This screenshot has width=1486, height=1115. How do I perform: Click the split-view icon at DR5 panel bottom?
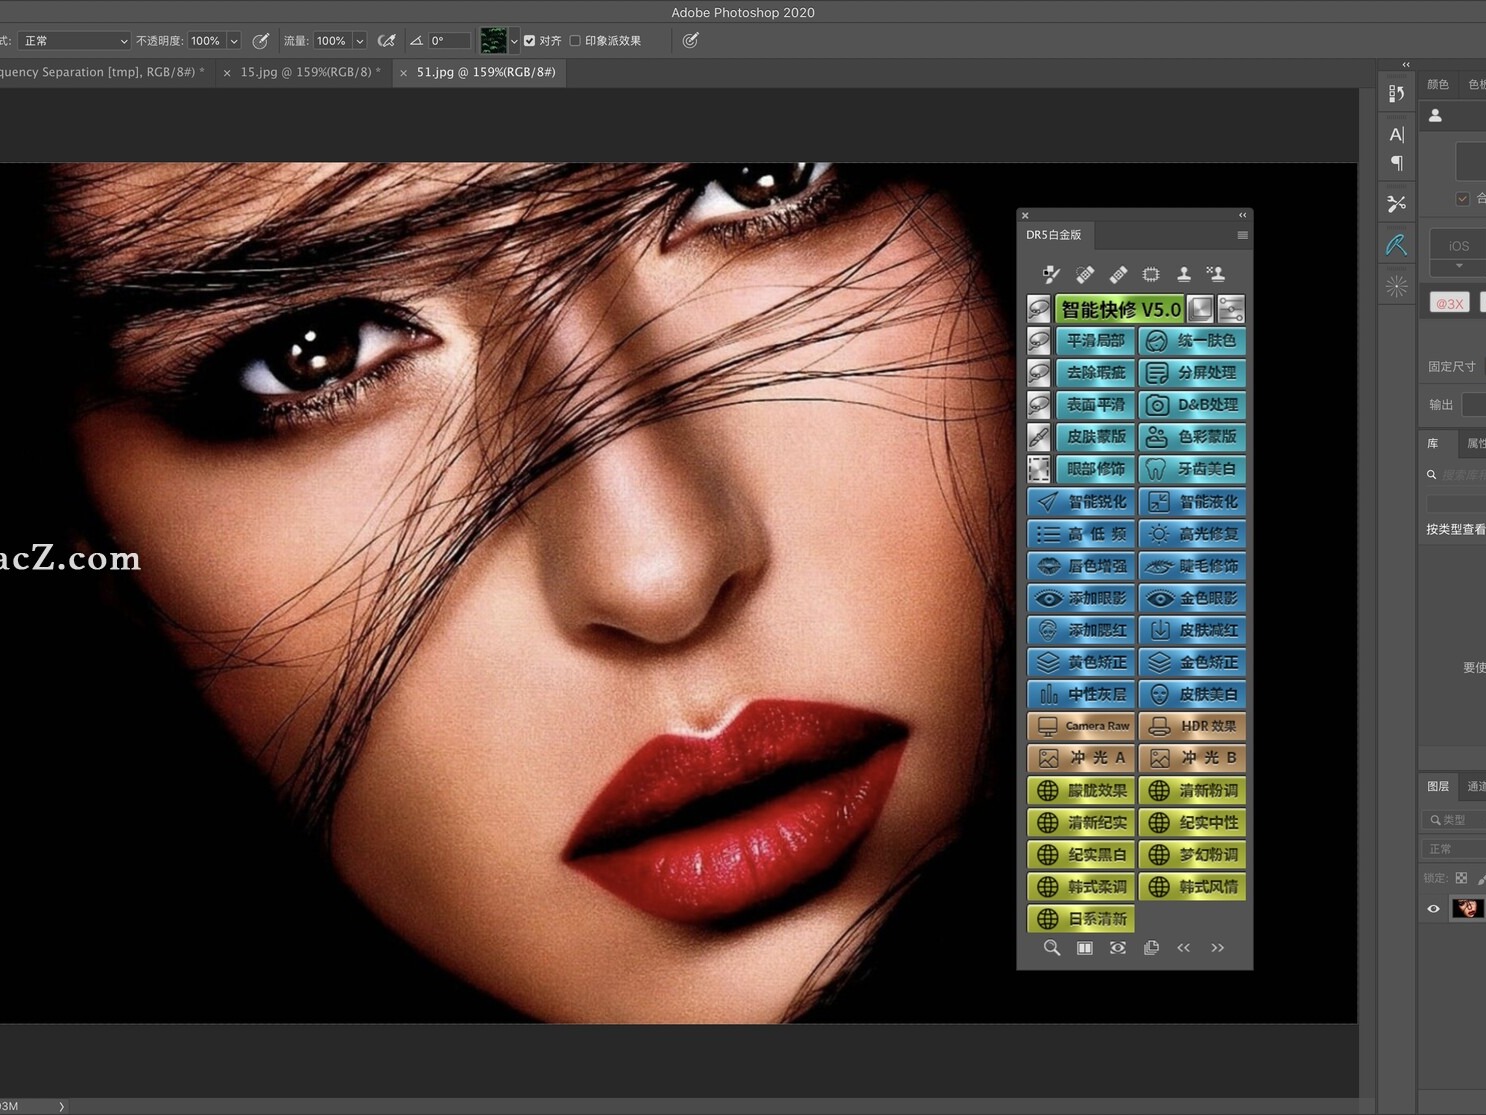point(1084,948)
